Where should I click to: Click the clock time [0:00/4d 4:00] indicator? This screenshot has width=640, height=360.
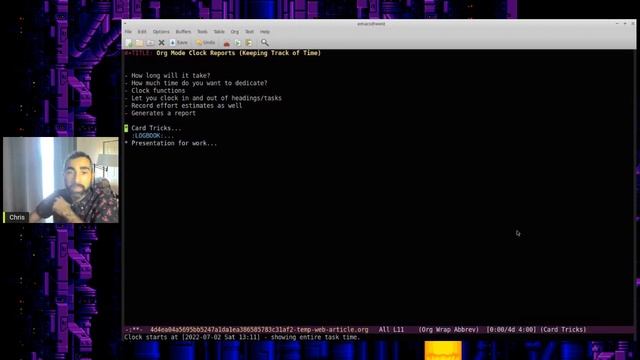pyautogui.click(x=511, y=330)
